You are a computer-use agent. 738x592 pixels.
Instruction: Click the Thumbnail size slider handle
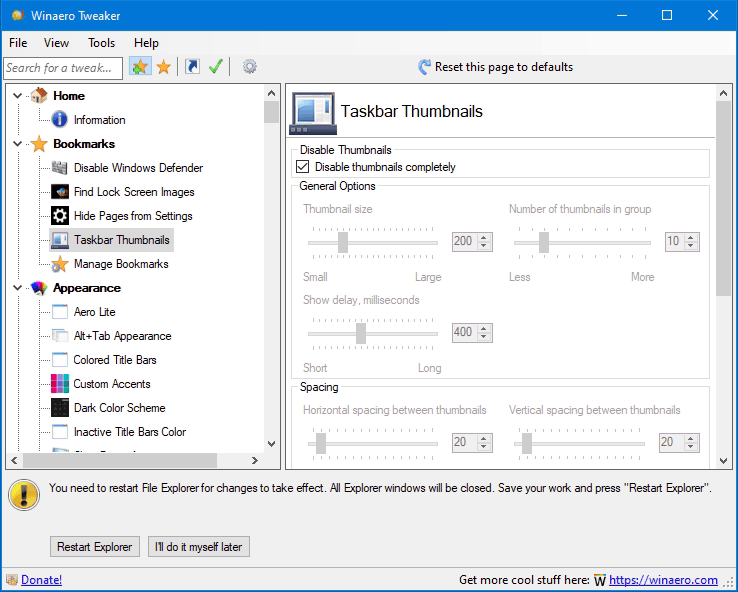pos(343,242)
